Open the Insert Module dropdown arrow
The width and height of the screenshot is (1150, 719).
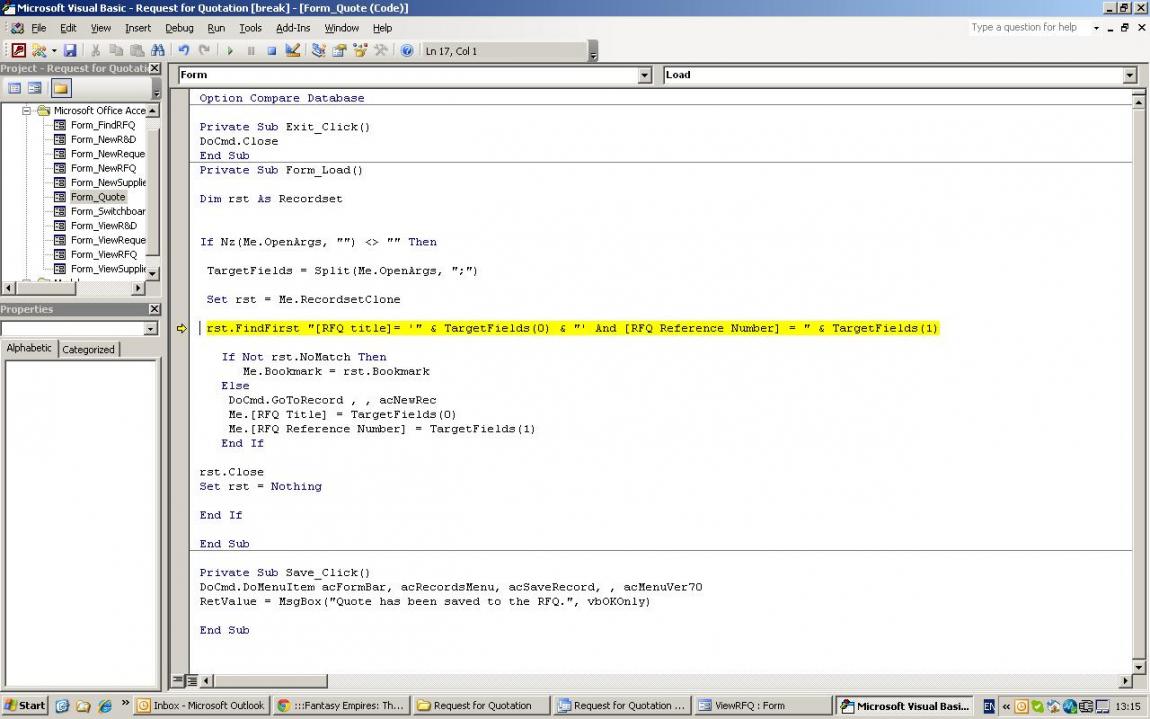[x=54, y=51]
